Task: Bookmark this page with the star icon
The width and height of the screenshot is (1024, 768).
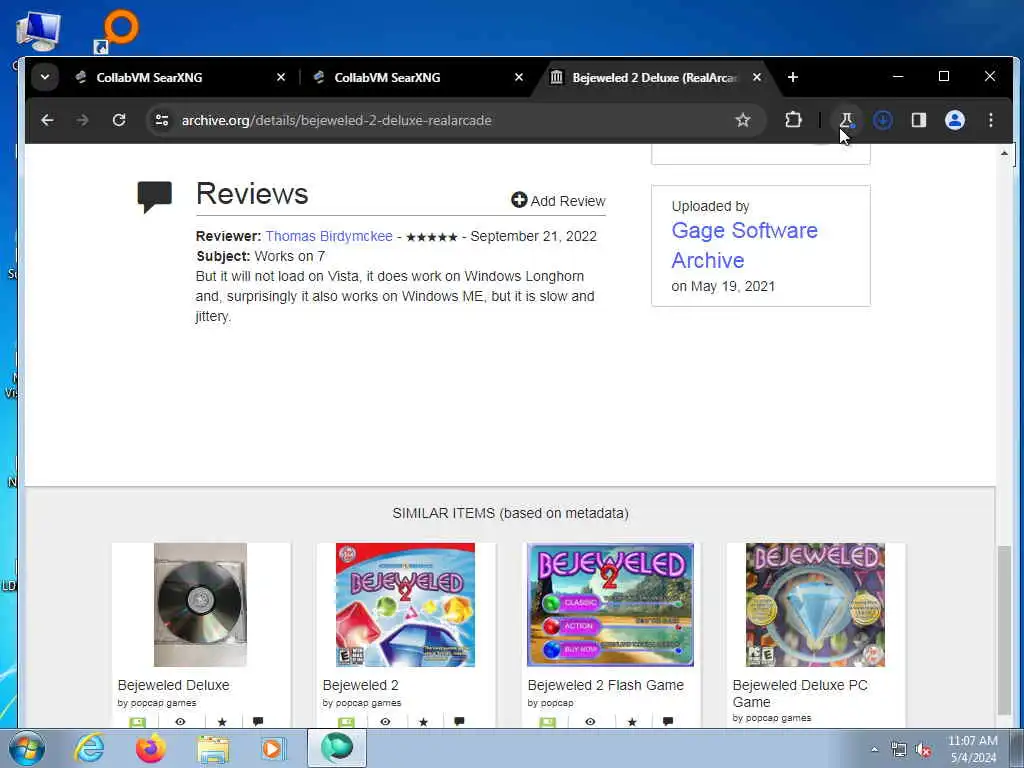Action: [x=743, y=120]
